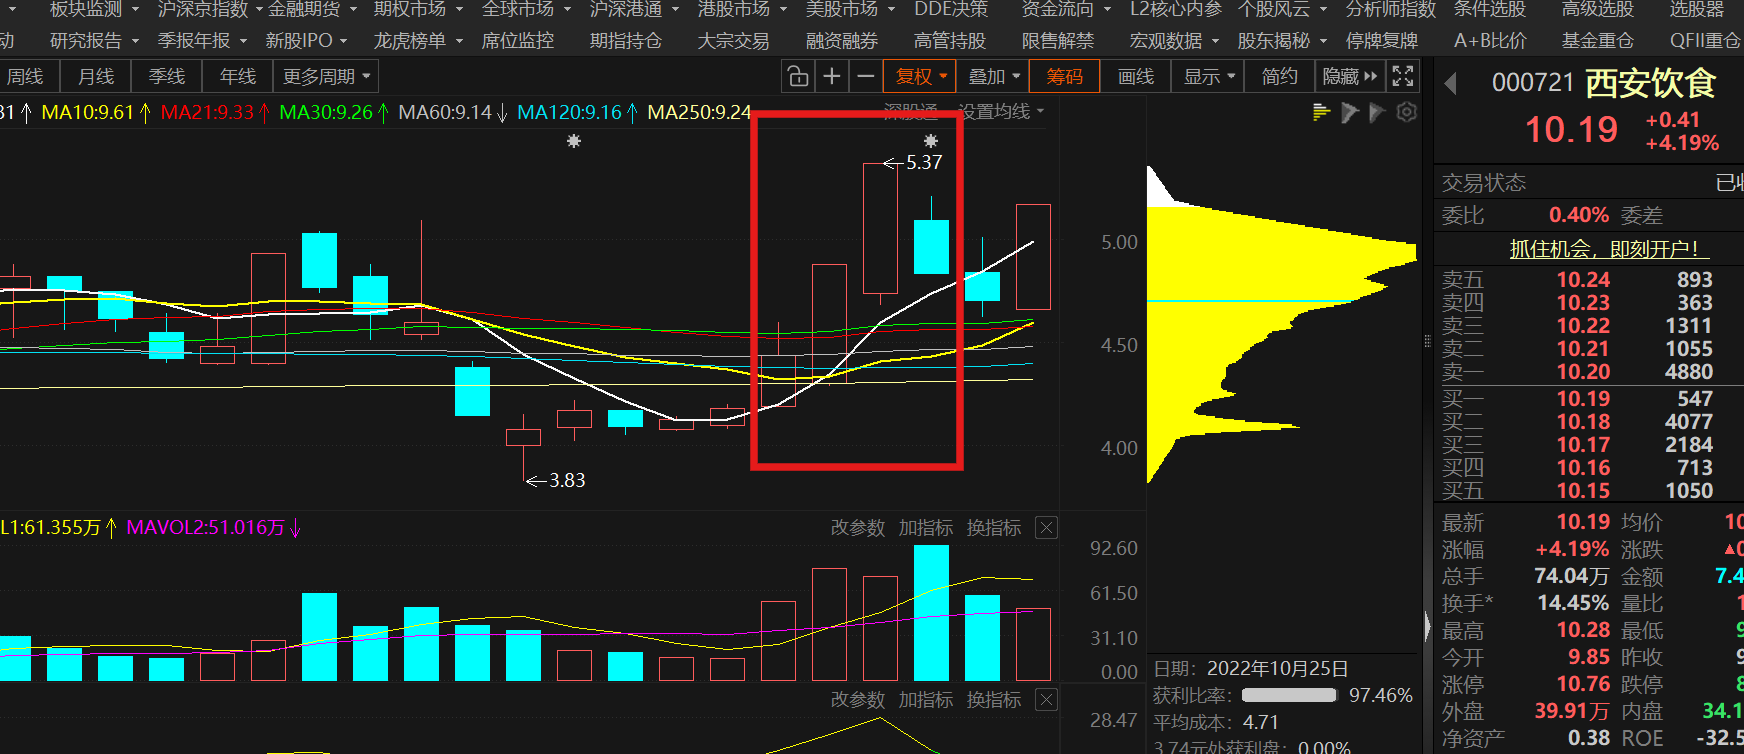Expand 全球市场 menu
The image size is (1744, 754).
[526, 9]
